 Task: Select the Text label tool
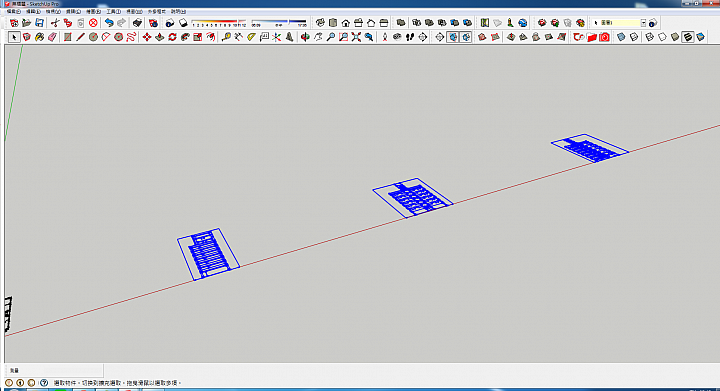coord(264,37)
